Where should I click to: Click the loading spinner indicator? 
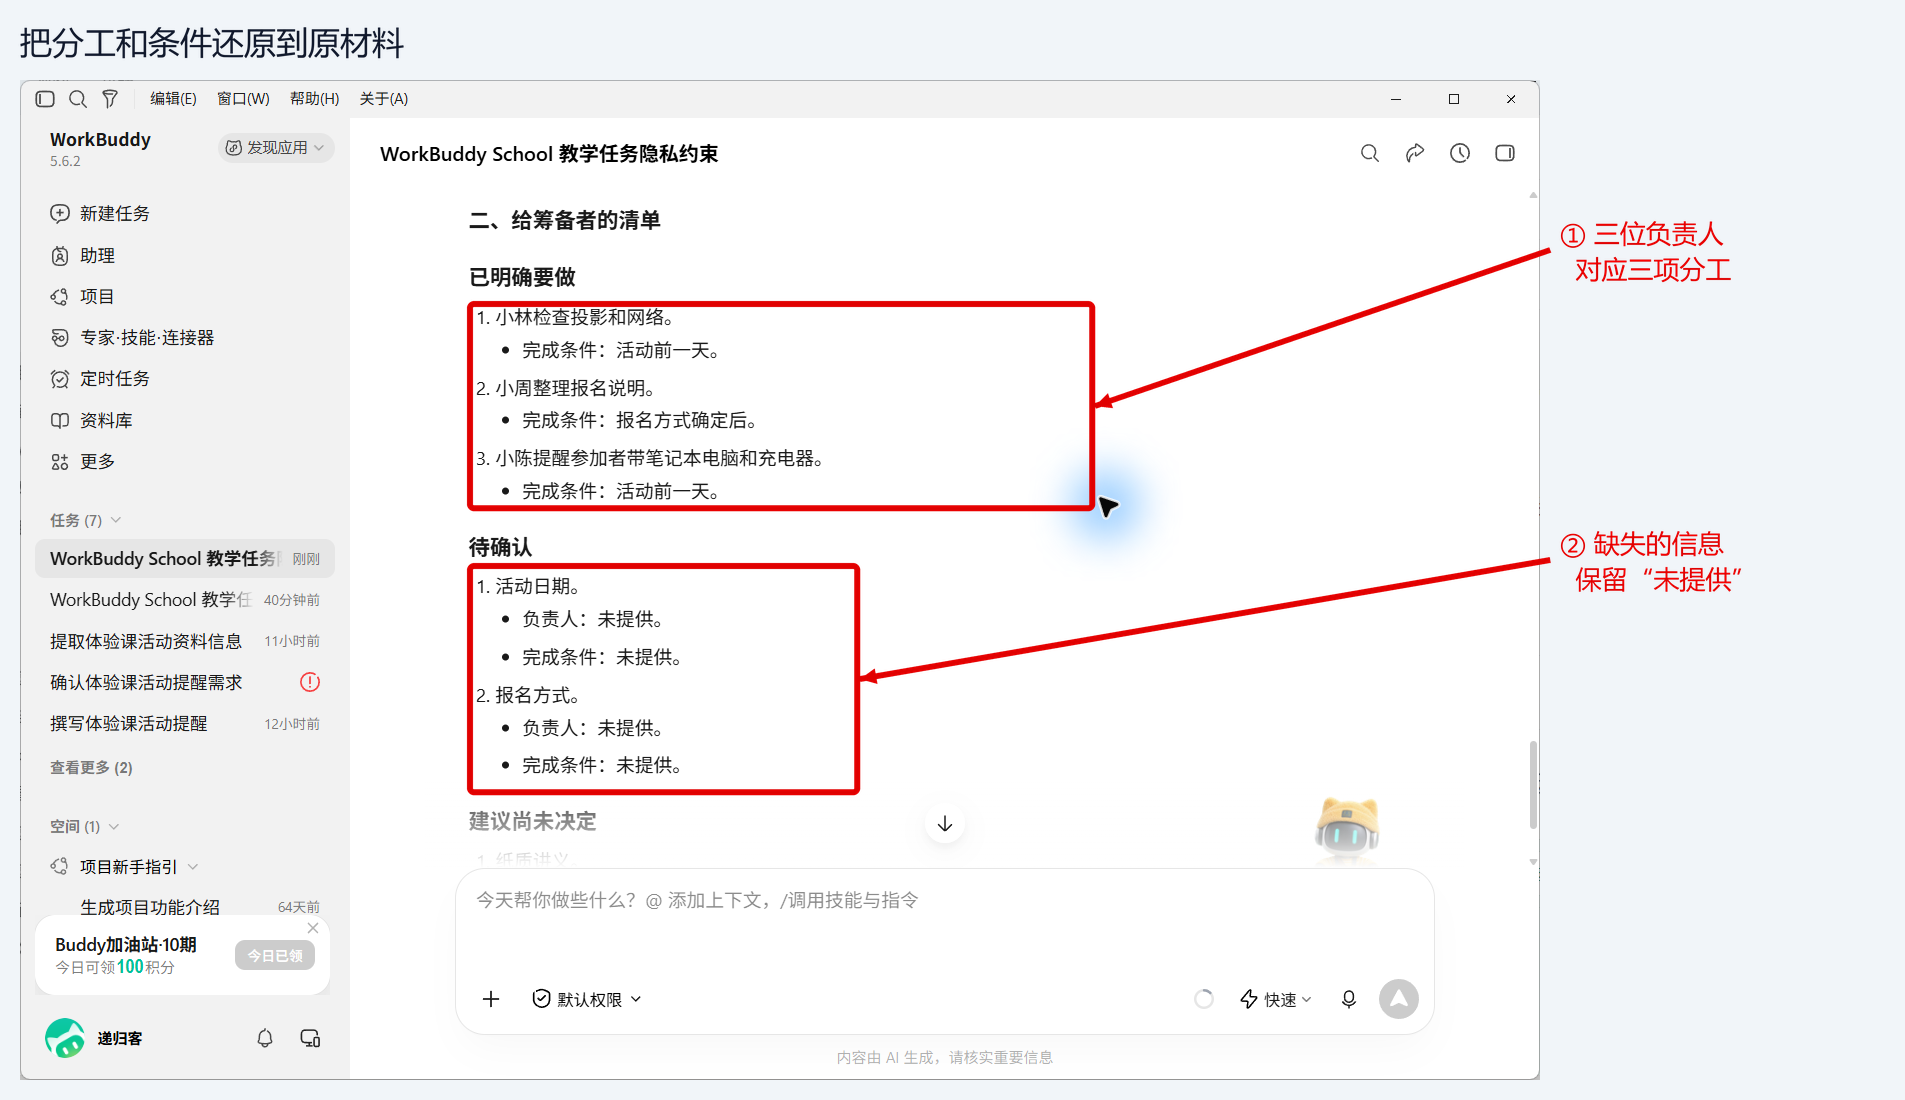[x=1204, y=999]
